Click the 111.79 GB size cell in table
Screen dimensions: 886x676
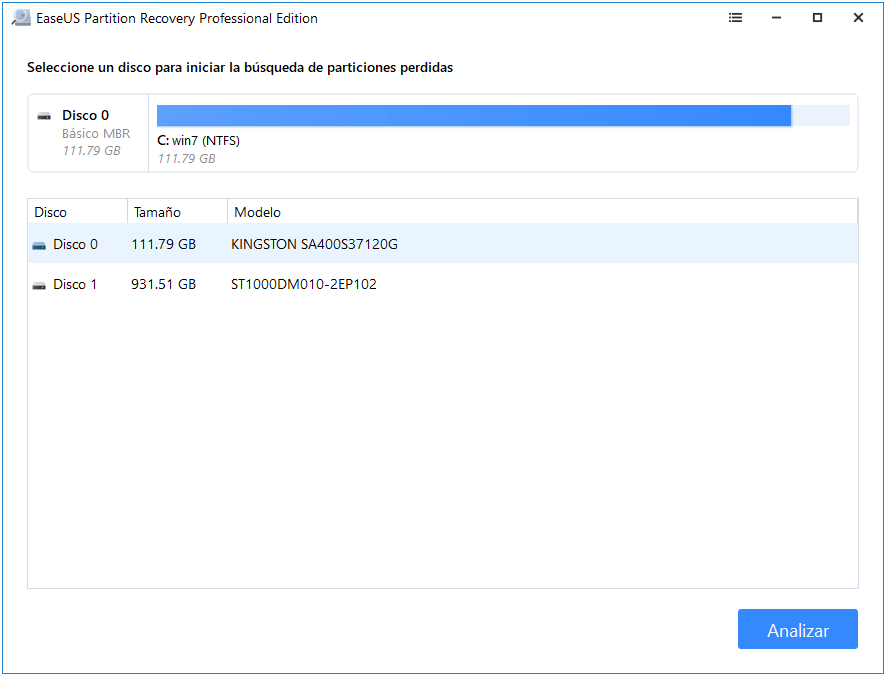pyautogui.click(x=164, y=244)
